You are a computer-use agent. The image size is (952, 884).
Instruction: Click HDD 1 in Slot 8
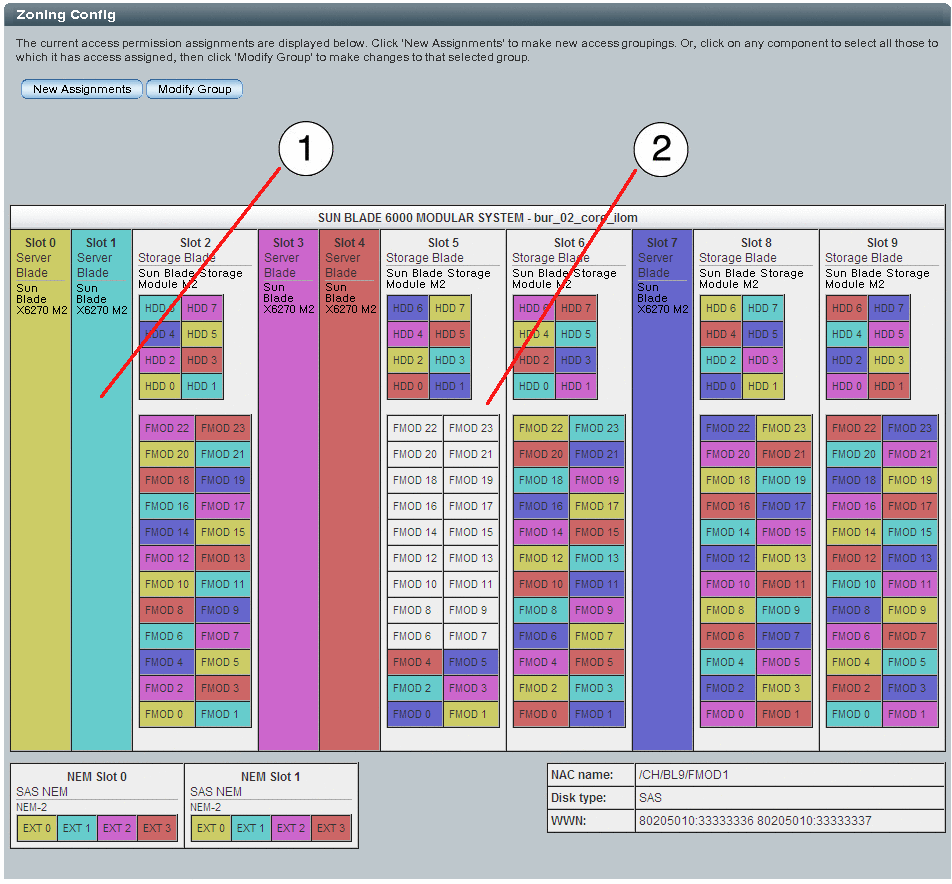763,386
